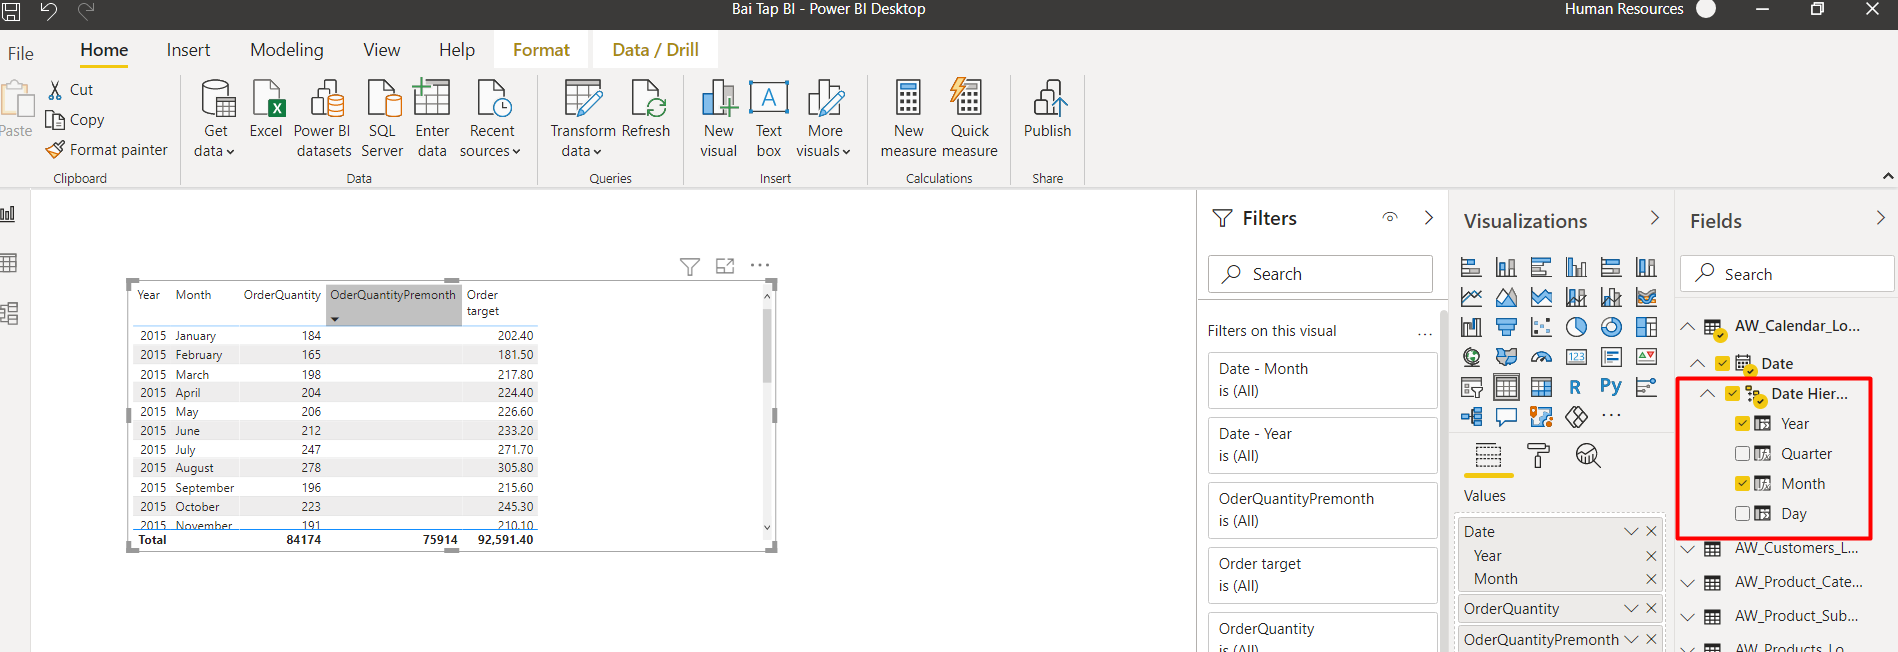This screenshot has width=1898, height=652.
Task: Click the Publish button
Action: (x=1047, y=110)
